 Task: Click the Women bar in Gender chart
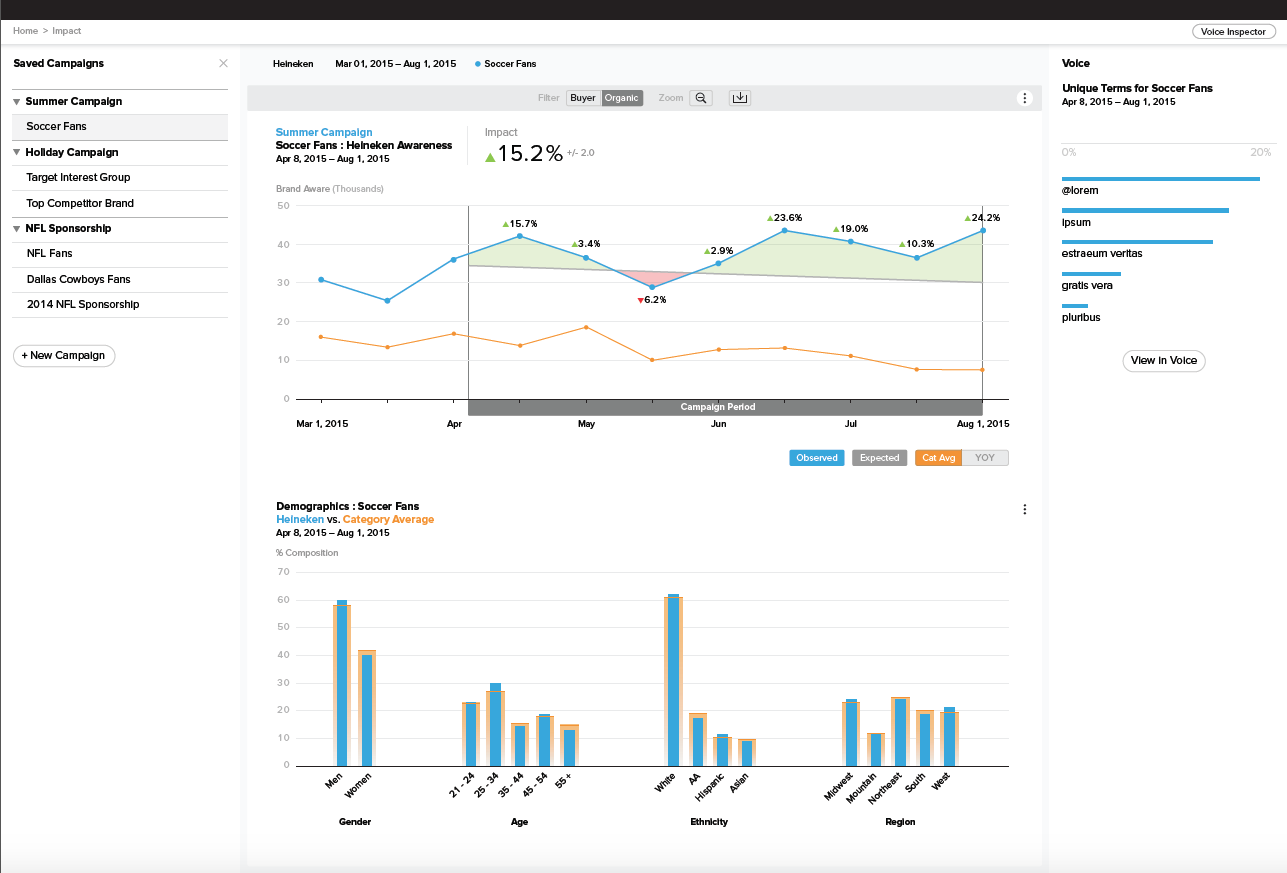point(367,708)
